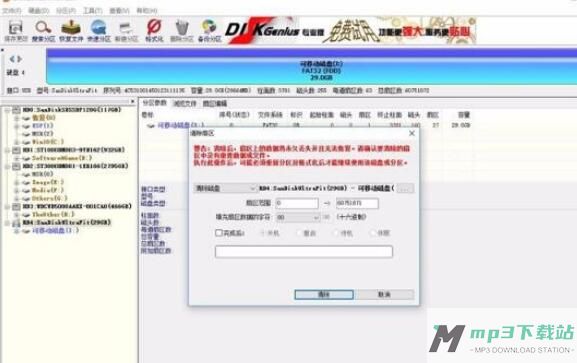Switch to the 浏览文件 tab
This screenshot has height=363, width=577.
tap(185, 103)
